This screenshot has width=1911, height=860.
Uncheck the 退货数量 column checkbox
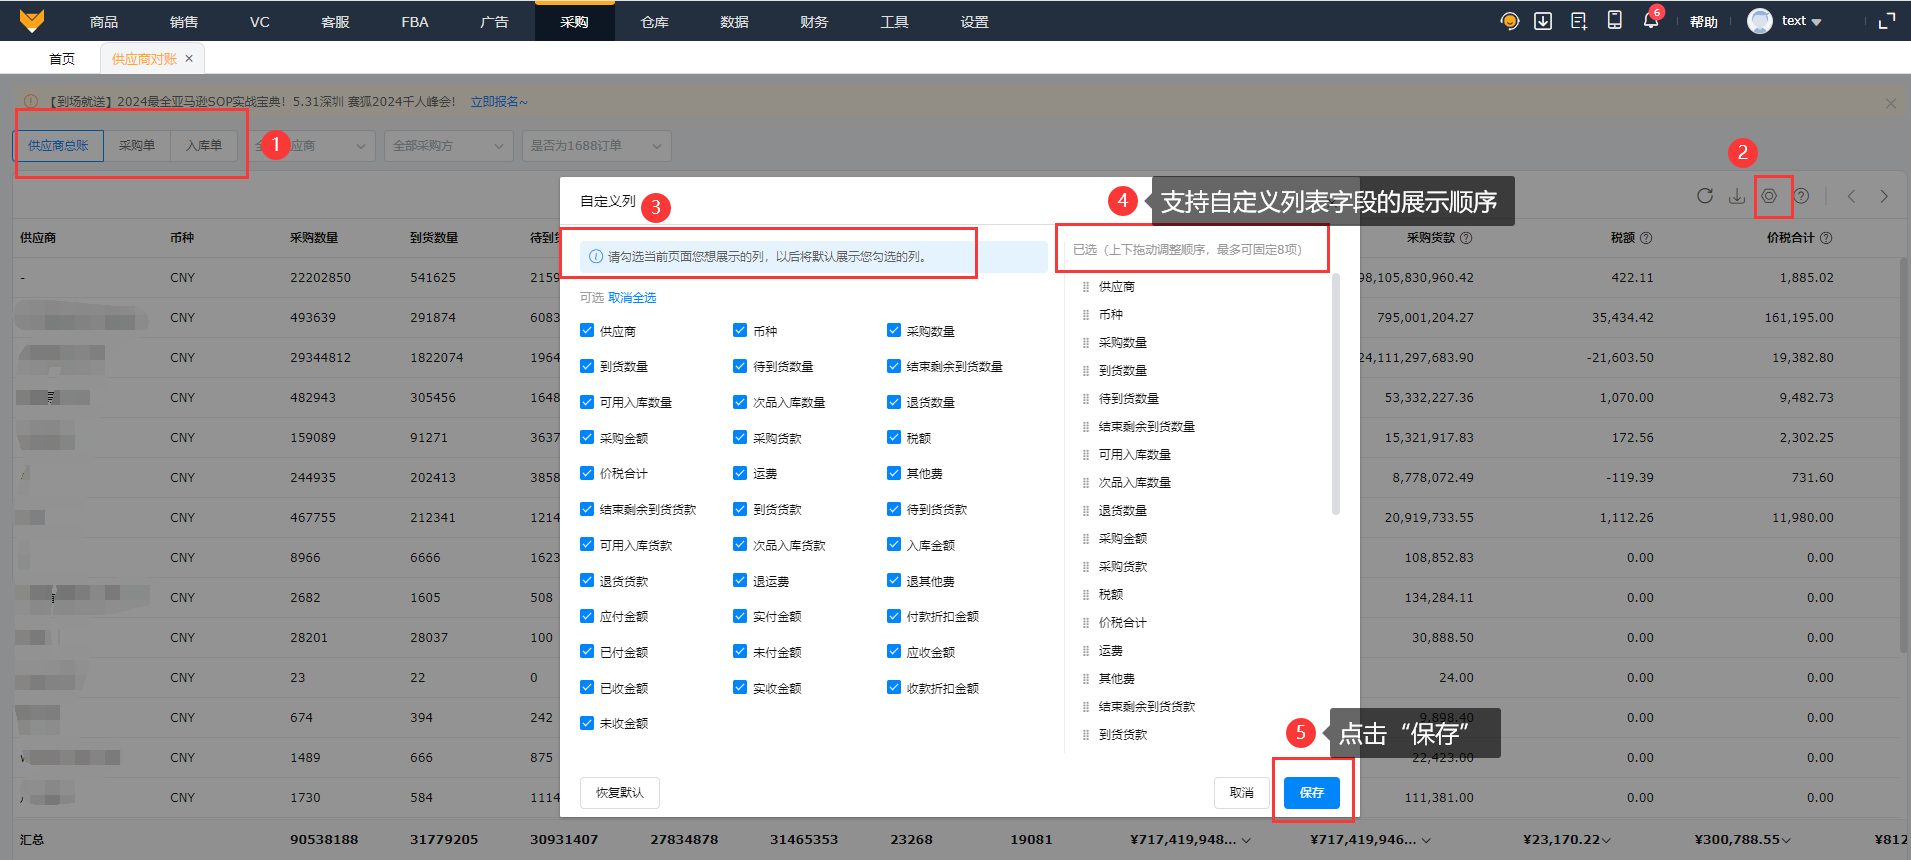click(x=894, y=402)
